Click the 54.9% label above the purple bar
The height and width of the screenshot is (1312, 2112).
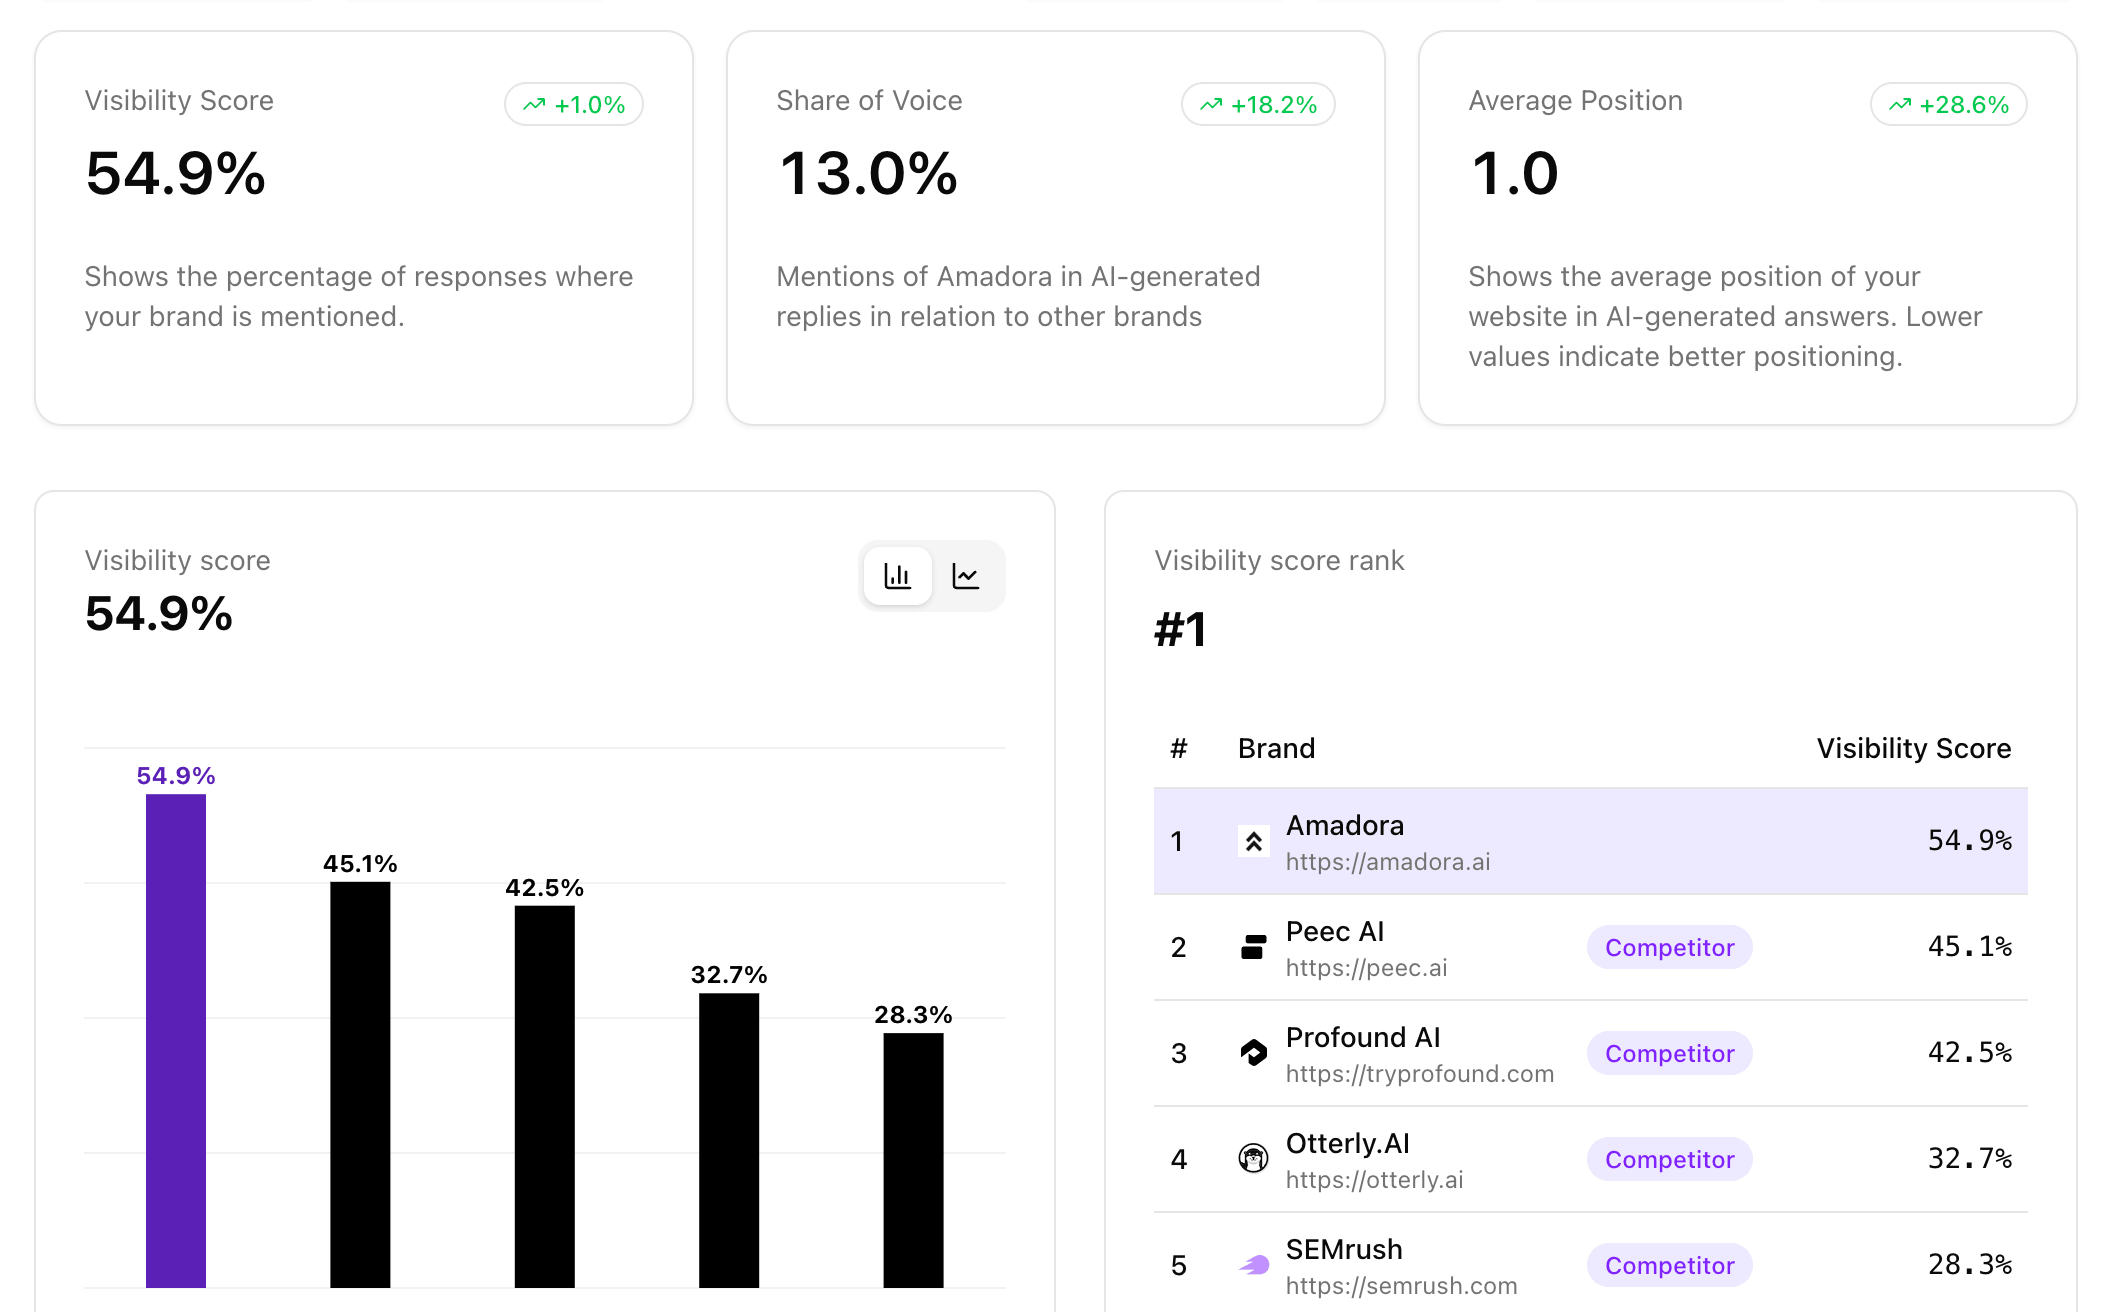pos(176,775)
